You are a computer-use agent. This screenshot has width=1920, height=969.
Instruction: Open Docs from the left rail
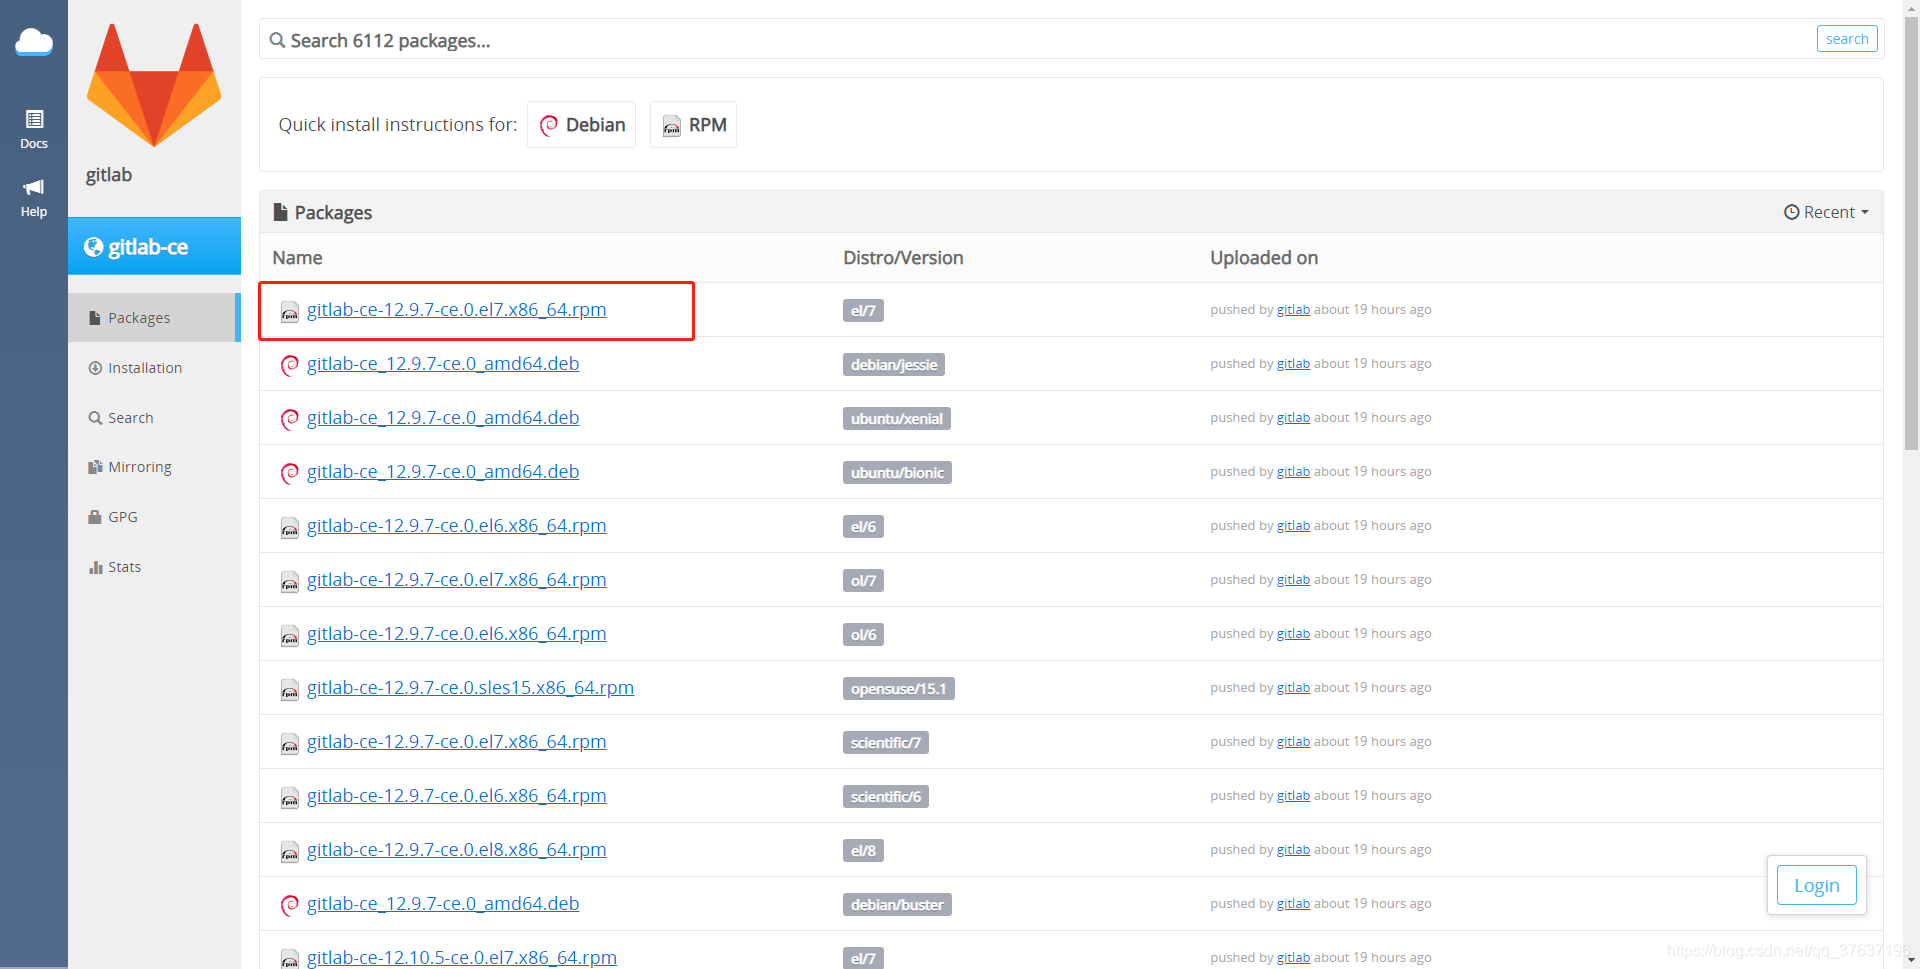point(34,130)
